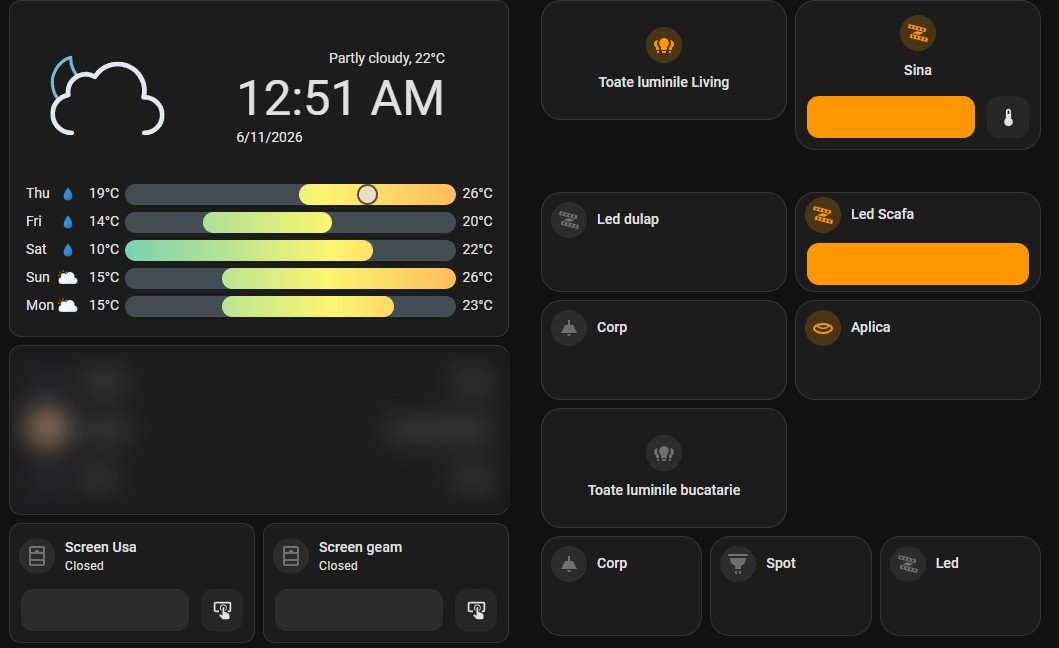Image resolution: width=1059 pixels, height=648 pixels.
Task: Click the Sina label
Action: click(x=917, y=70)
